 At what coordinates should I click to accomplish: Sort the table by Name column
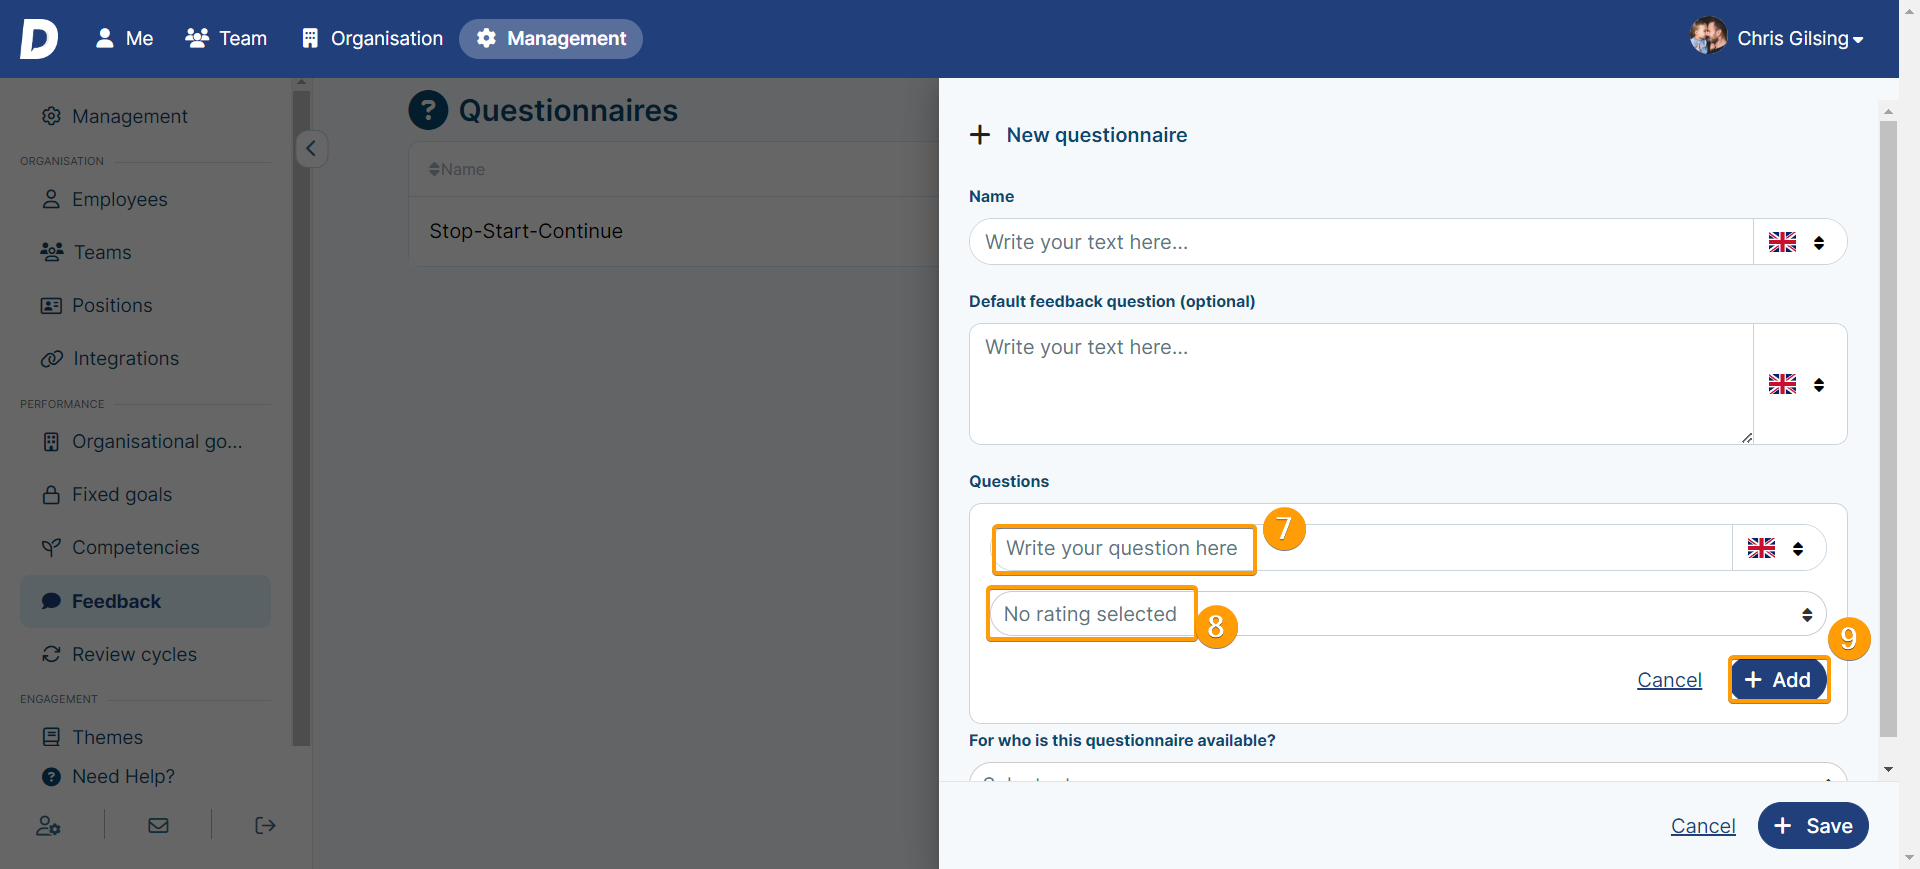pos(457,169)
